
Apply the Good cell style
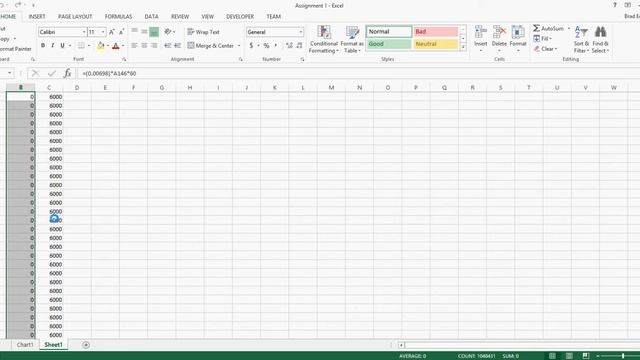389,44
